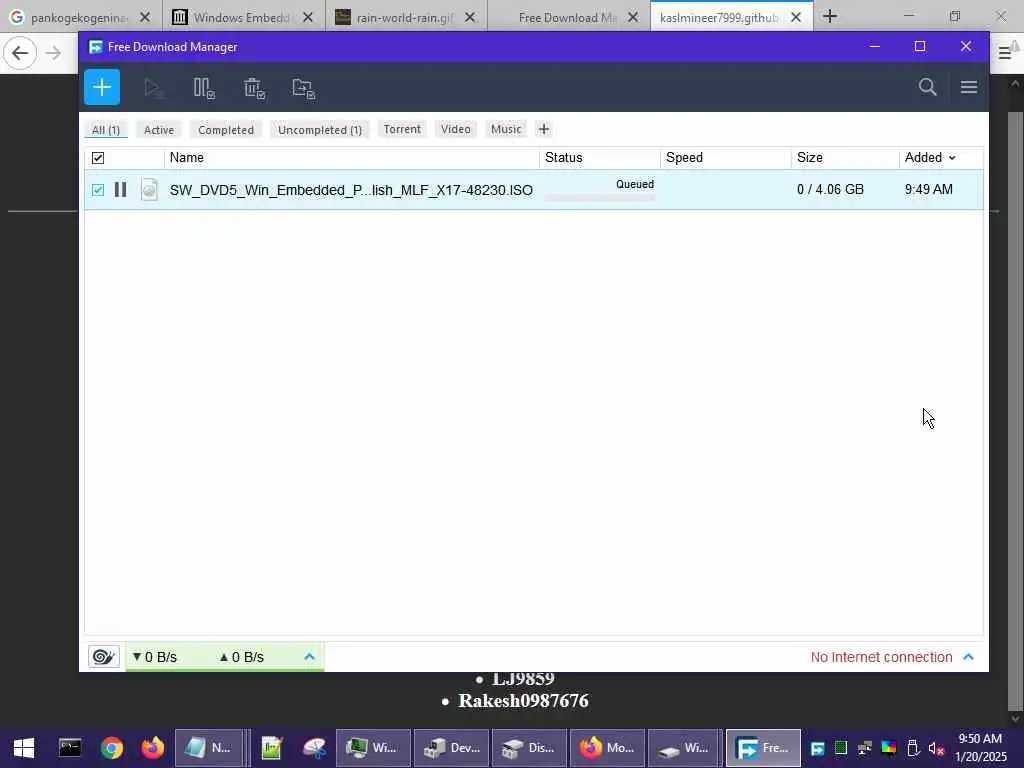Click the Free Download Manager tray icon
Image resolution: width=1024 pixels, height=768 pixels.
(x=817, y=748)
